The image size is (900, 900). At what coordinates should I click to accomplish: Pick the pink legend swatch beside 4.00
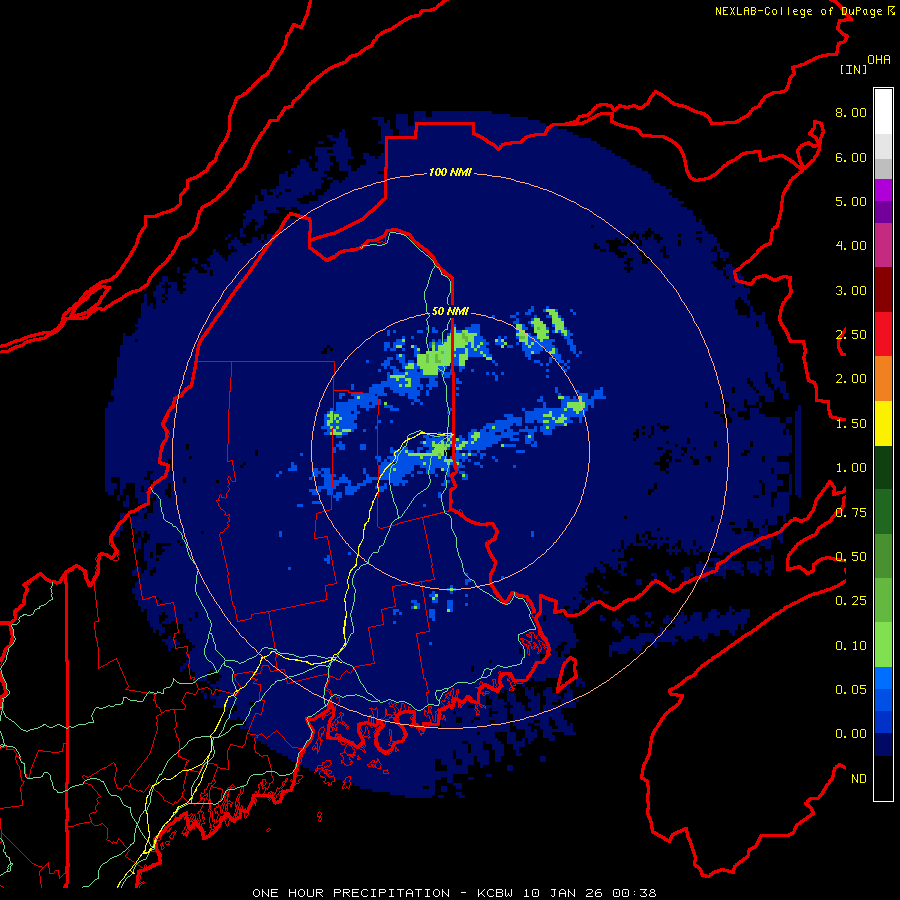point(883,245)
